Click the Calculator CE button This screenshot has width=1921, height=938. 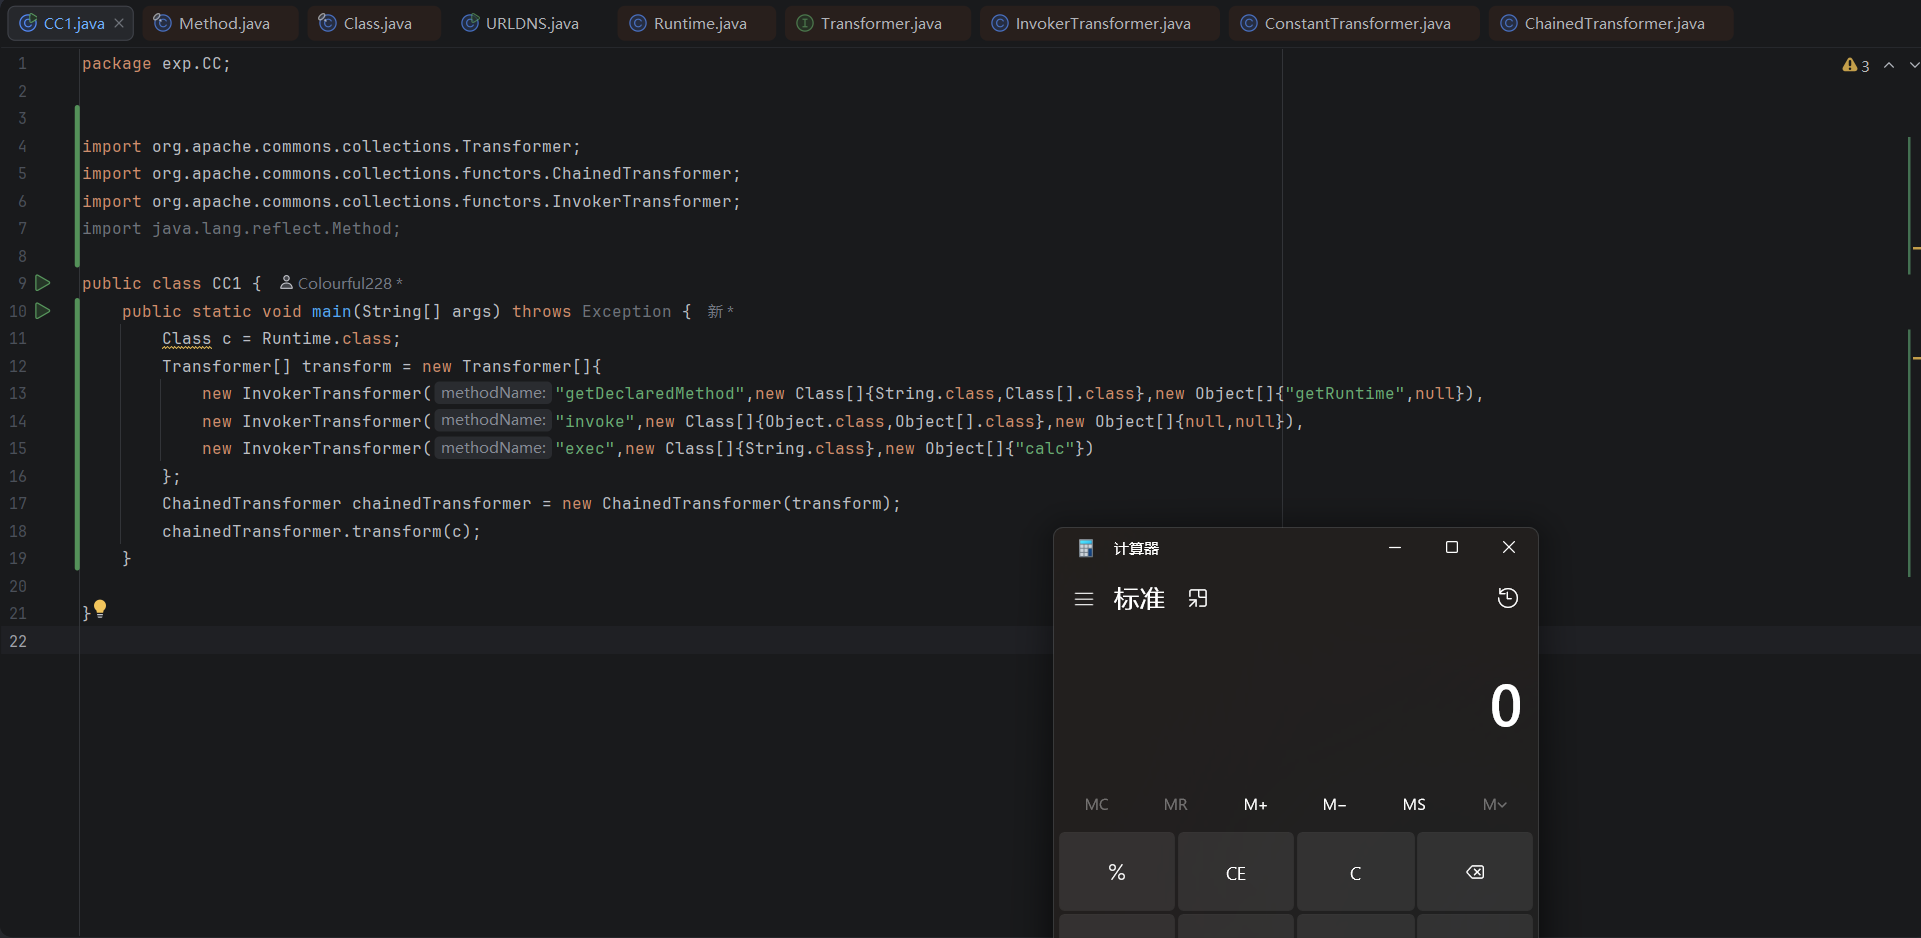[1236, 872]
